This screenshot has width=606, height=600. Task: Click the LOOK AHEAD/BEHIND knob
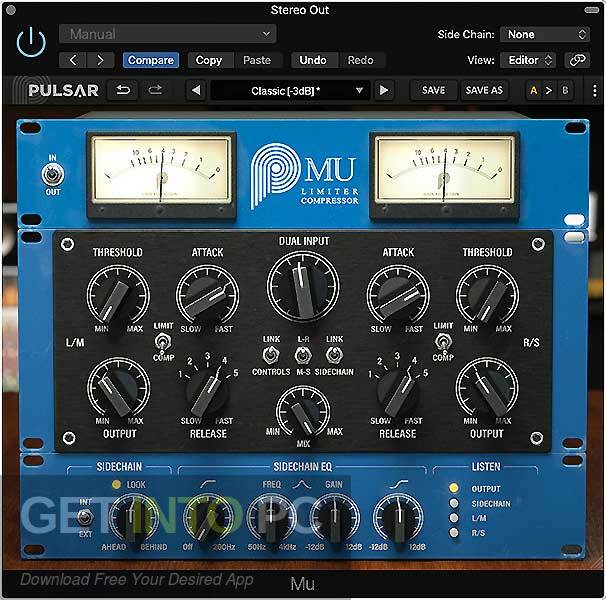[134, 518]
